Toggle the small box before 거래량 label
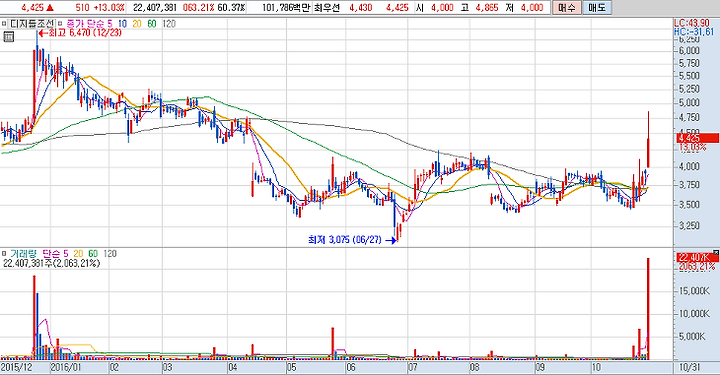The image size is (720, 375). pyautogui.click(x=4, y=253)
